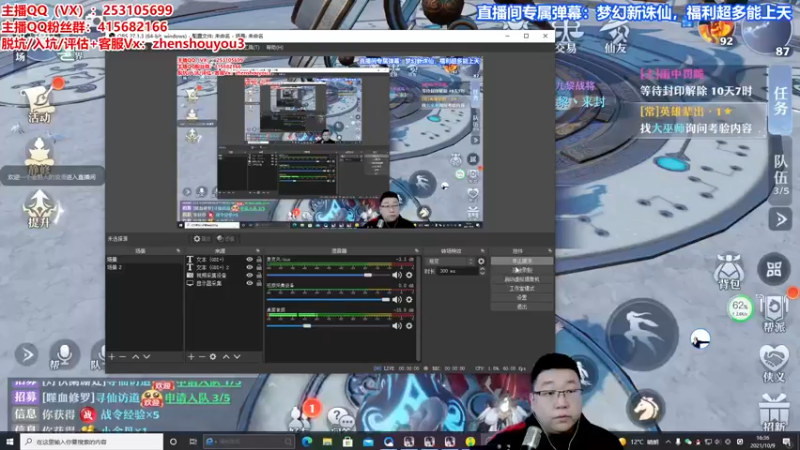Move the selected source down in the sources list
The width and height of the screenshot is (800, 450).
(237, 357)
